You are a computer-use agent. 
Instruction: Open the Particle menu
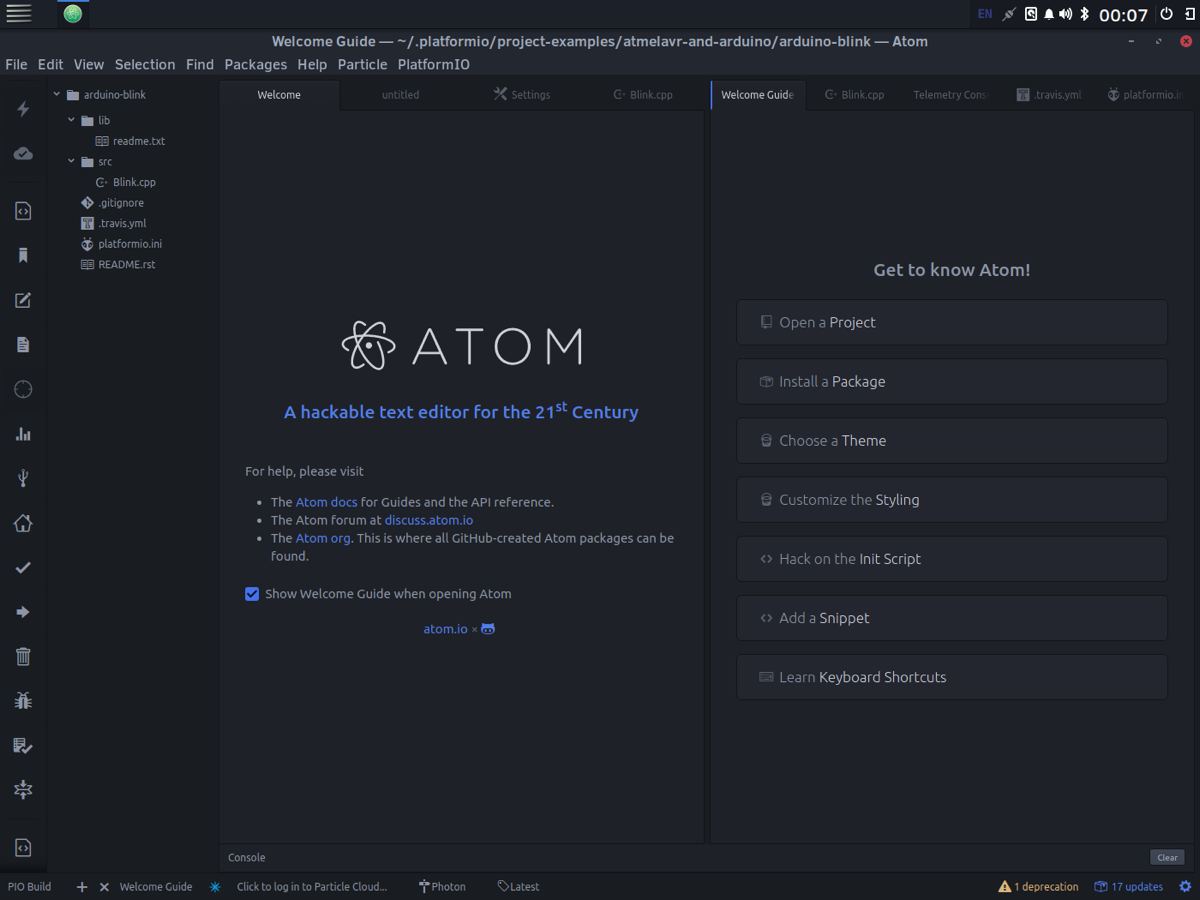click(362, 64)
